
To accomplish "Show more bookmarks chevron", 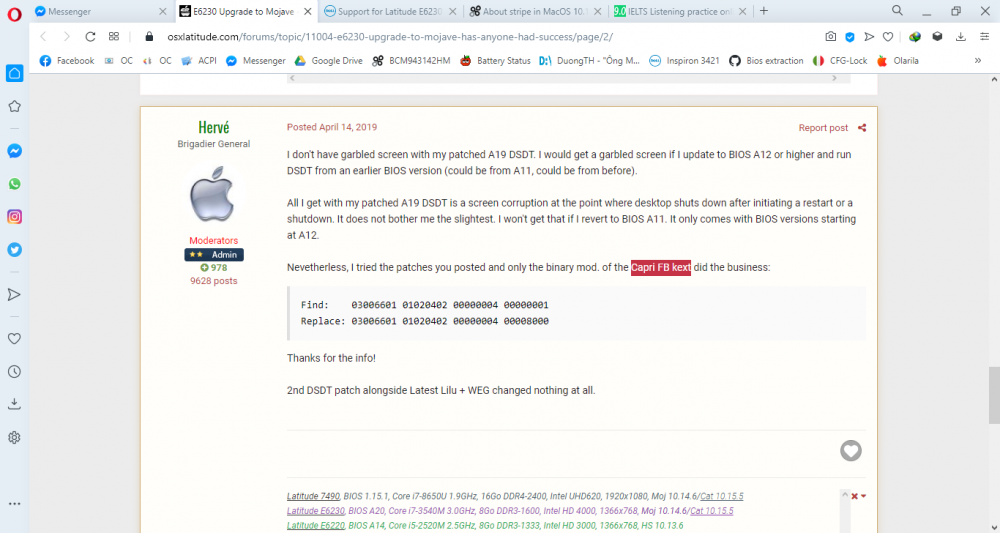I will point(978,61).
